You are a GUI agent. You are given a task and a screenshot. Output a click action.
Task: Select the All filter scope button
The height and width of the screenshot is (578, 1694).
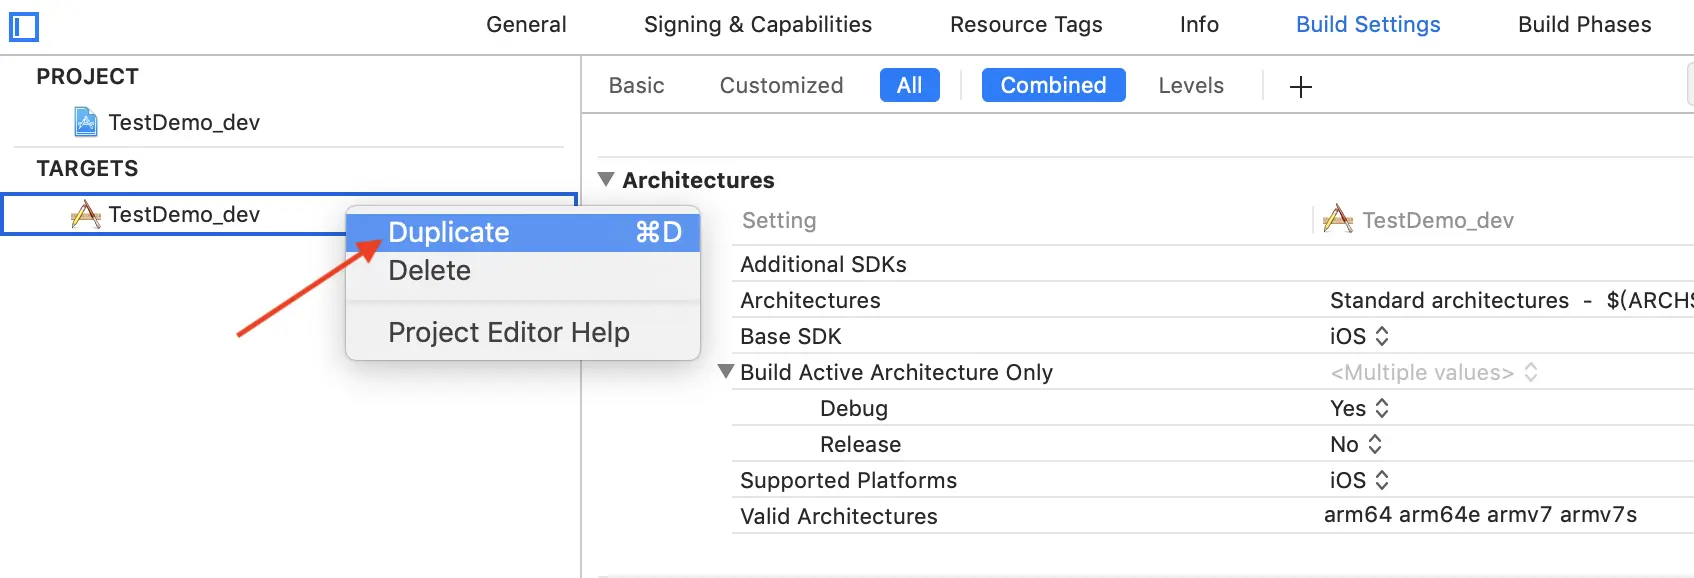[909, 85]
